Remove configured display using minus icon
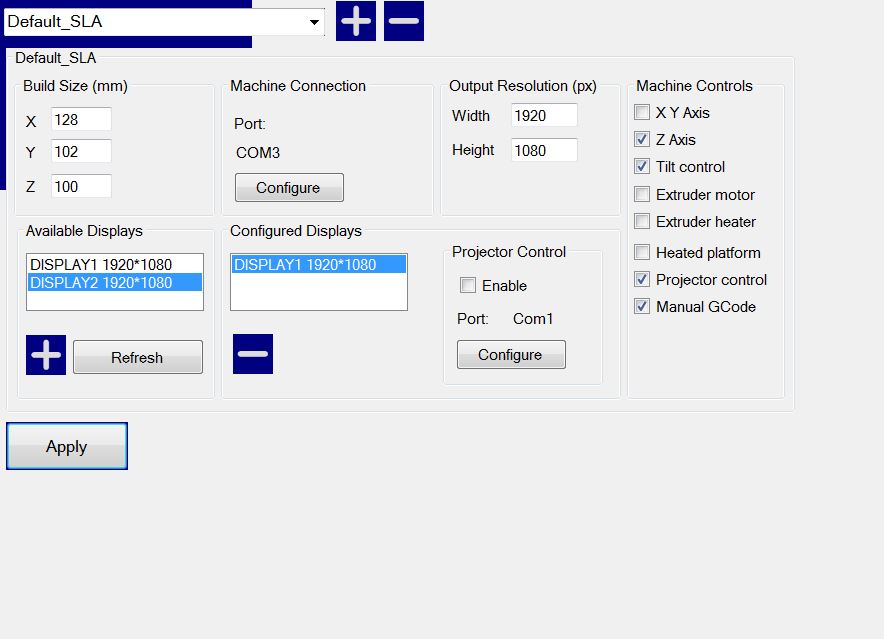Image resolution: width=884 pixels, height=639 pixels. pos(253,354)
